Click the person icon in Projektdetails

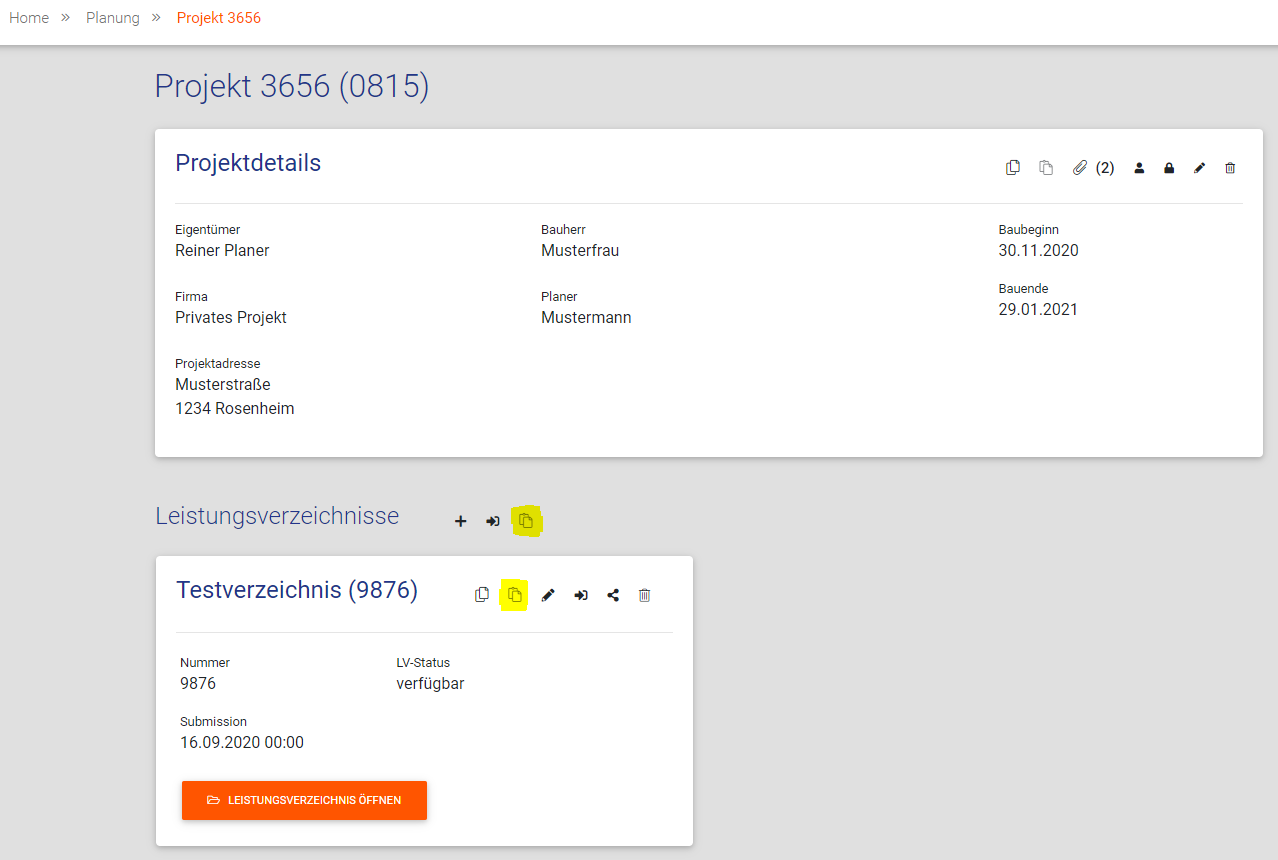point(1139,168)
